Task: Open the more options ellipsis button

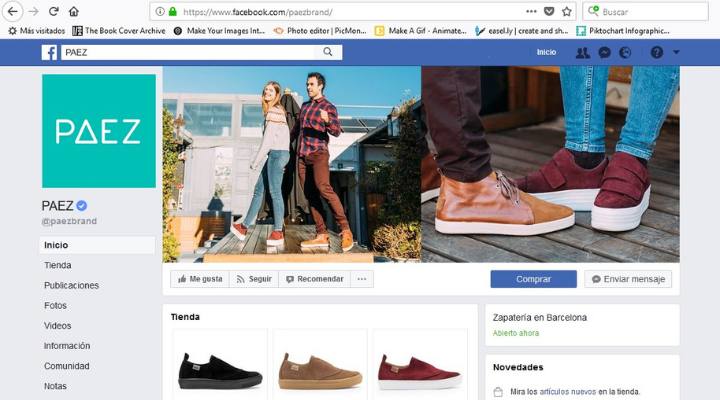Action: pos(362,279)
